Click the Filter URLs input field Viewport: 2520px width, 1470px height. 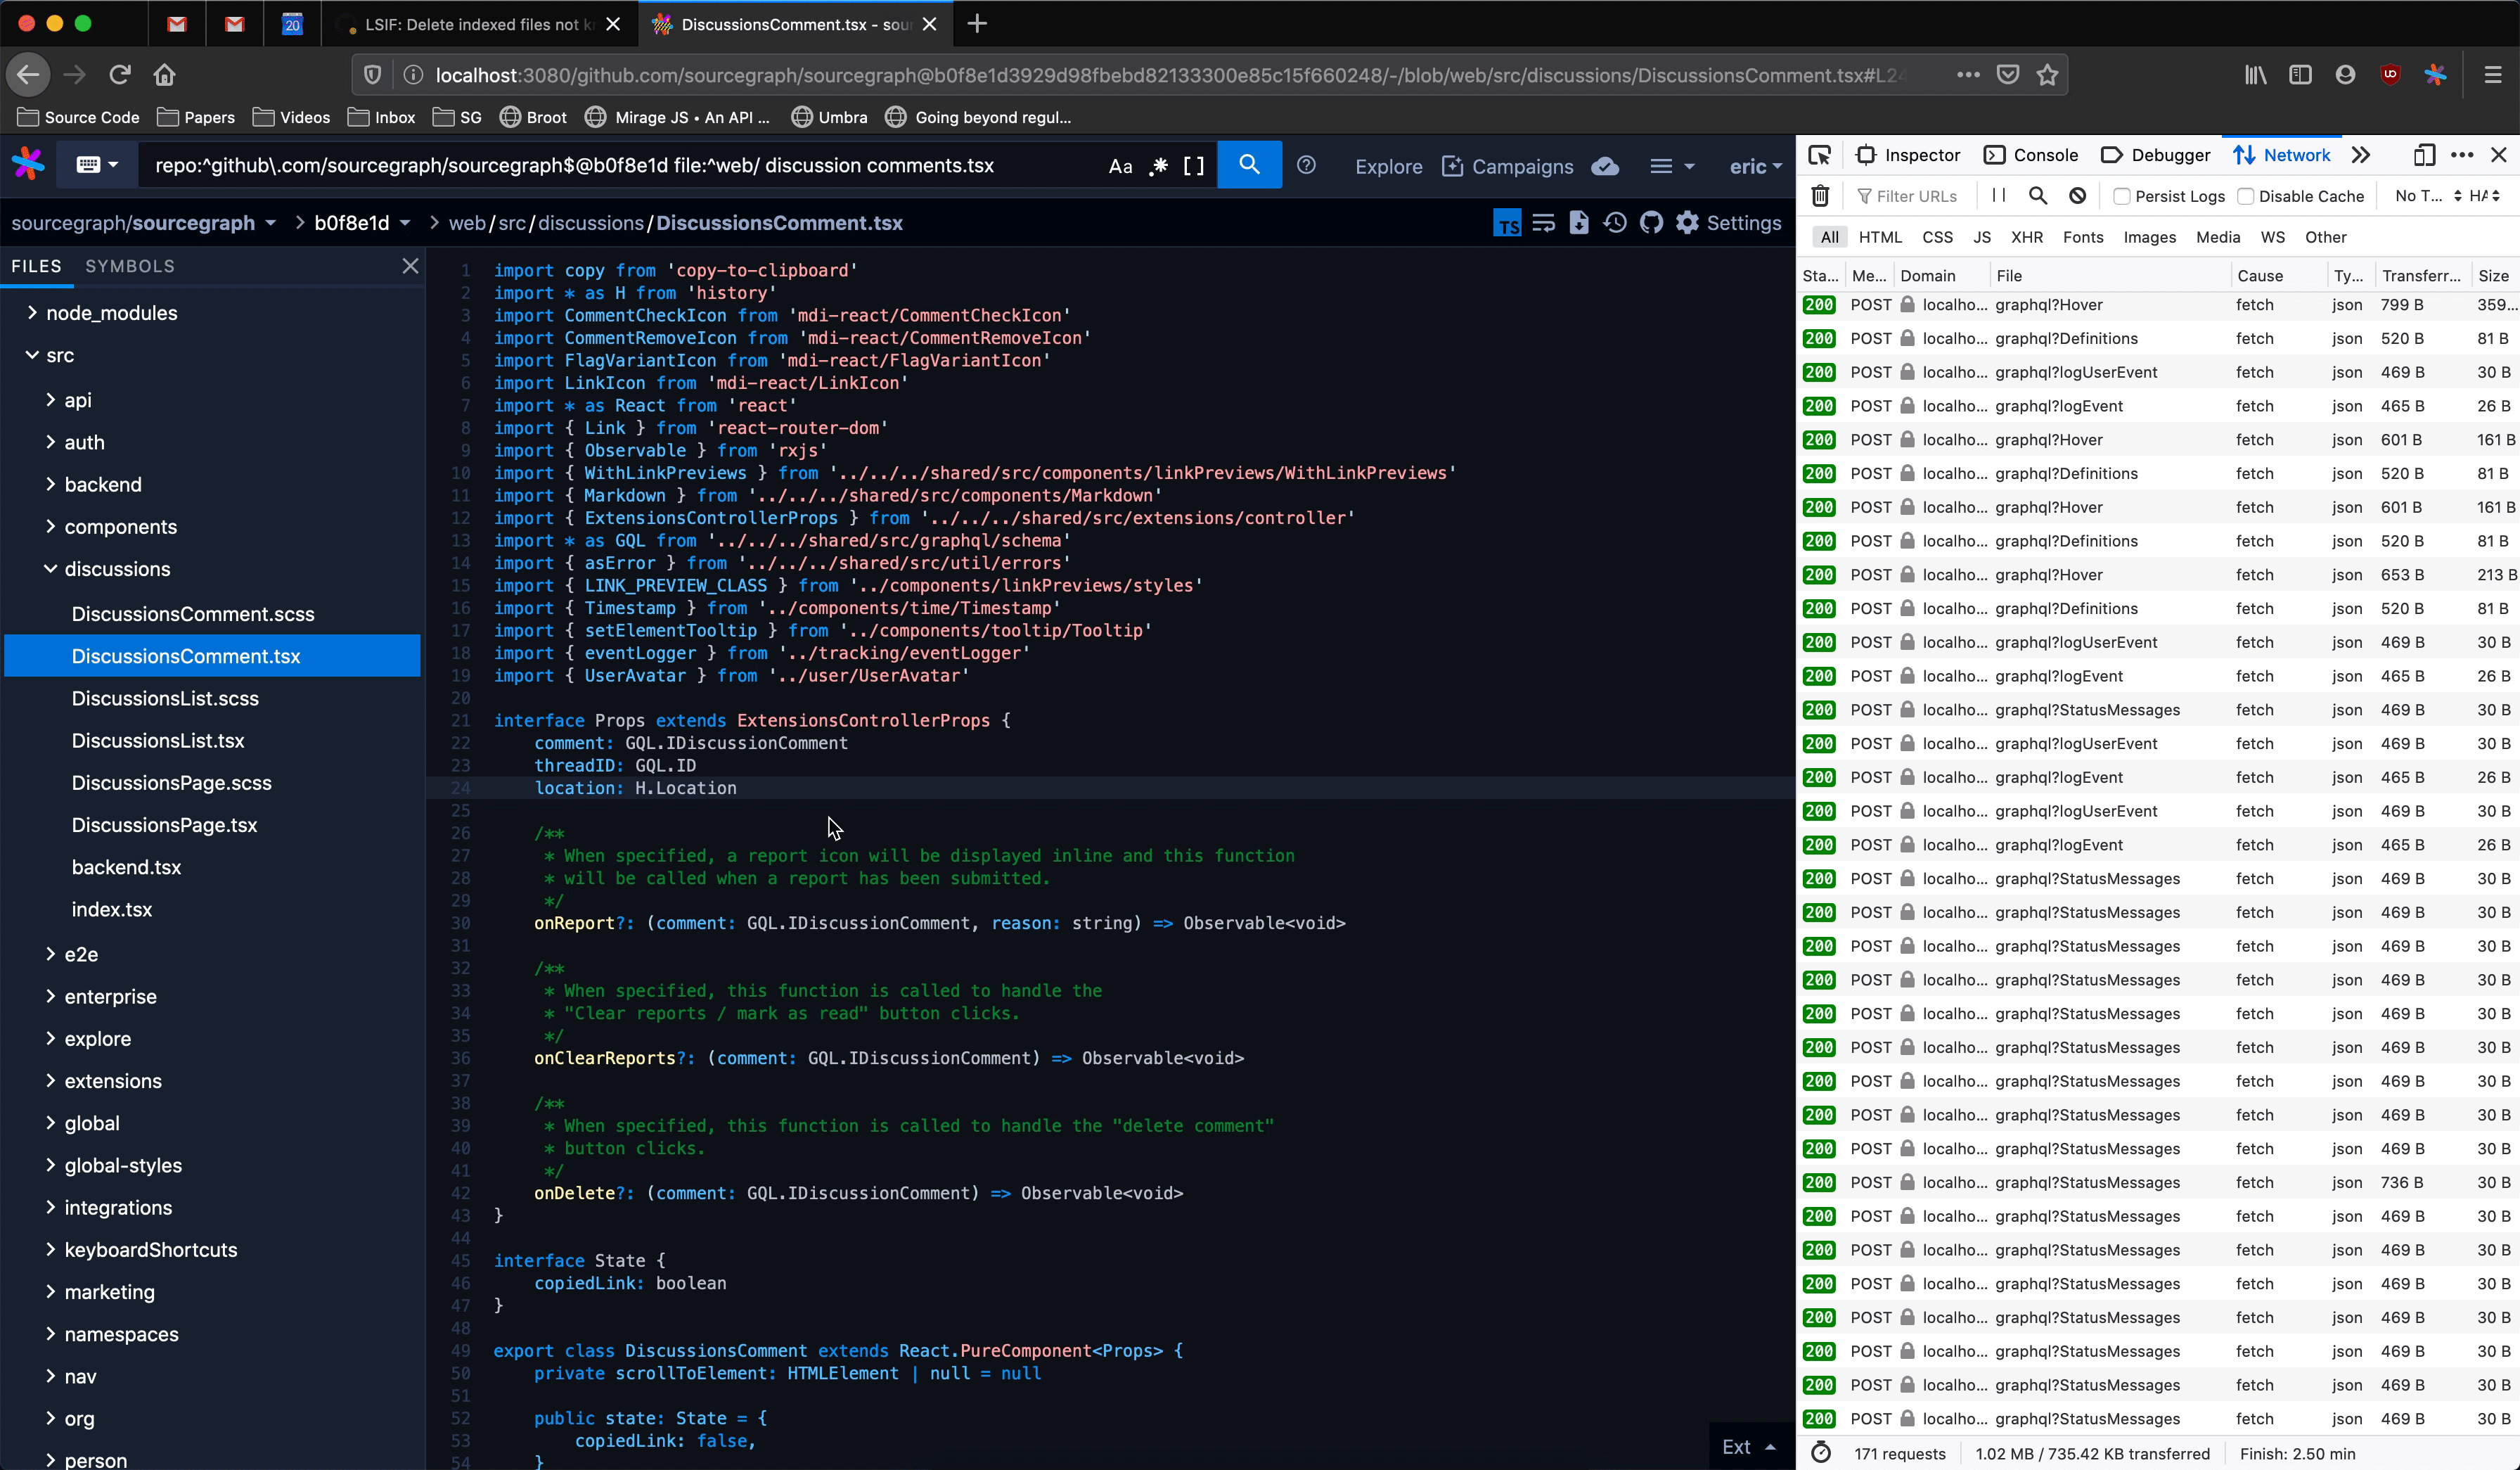(1915, 196)
